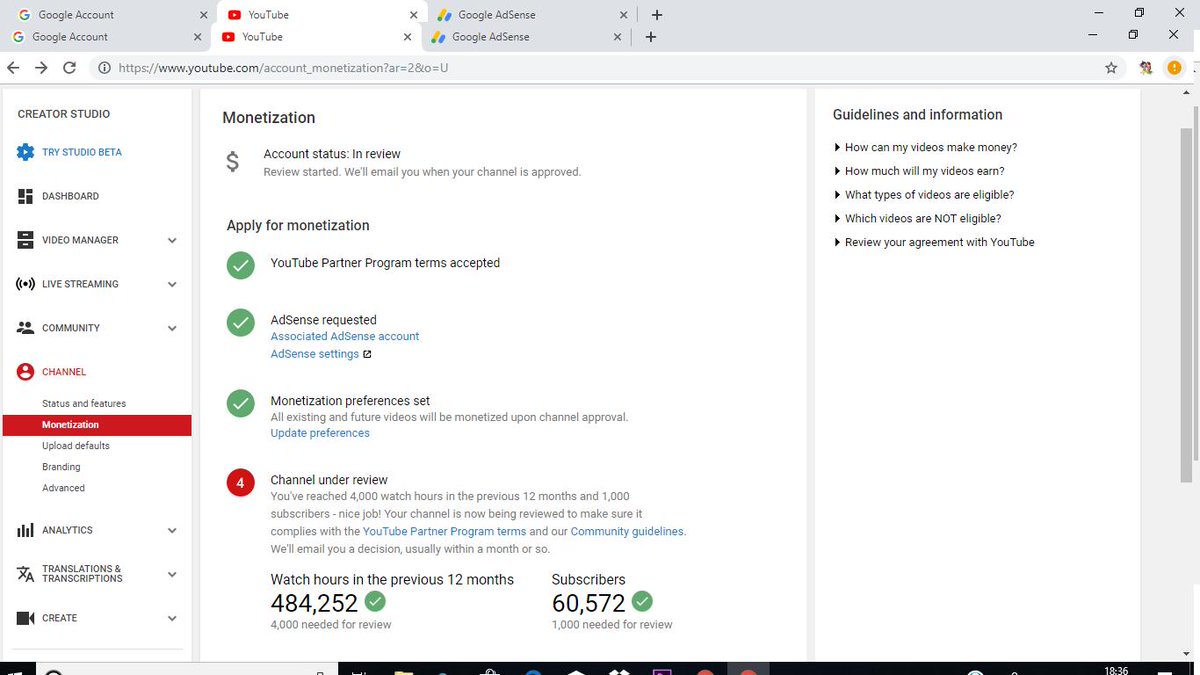Click the TRY STUDIO BETA gear icon
The height and width of the screenshot is (675, 1200).
(26, 153)
